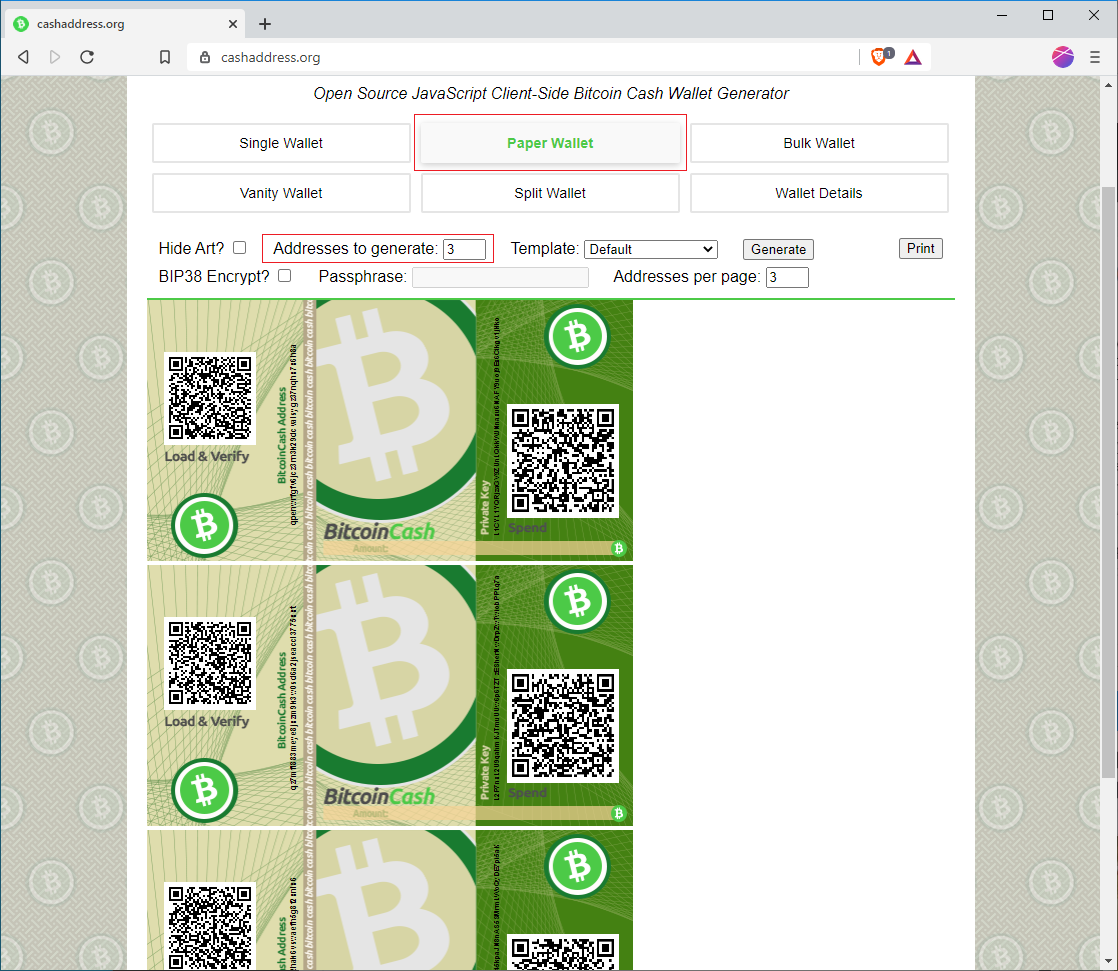Viewport: 1118px width, 971px height.
Task: Click the scrollbar down arrow
Action: tap(1108, 961)
